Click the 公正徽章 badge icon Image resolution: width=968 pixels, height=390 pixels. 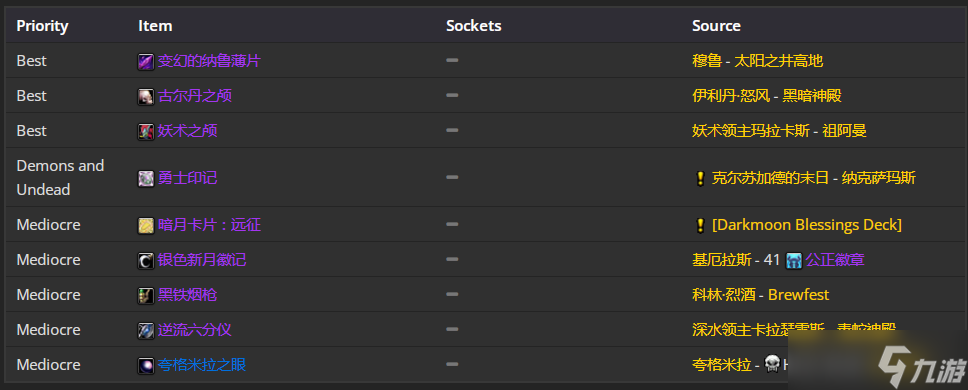[794, 260]
